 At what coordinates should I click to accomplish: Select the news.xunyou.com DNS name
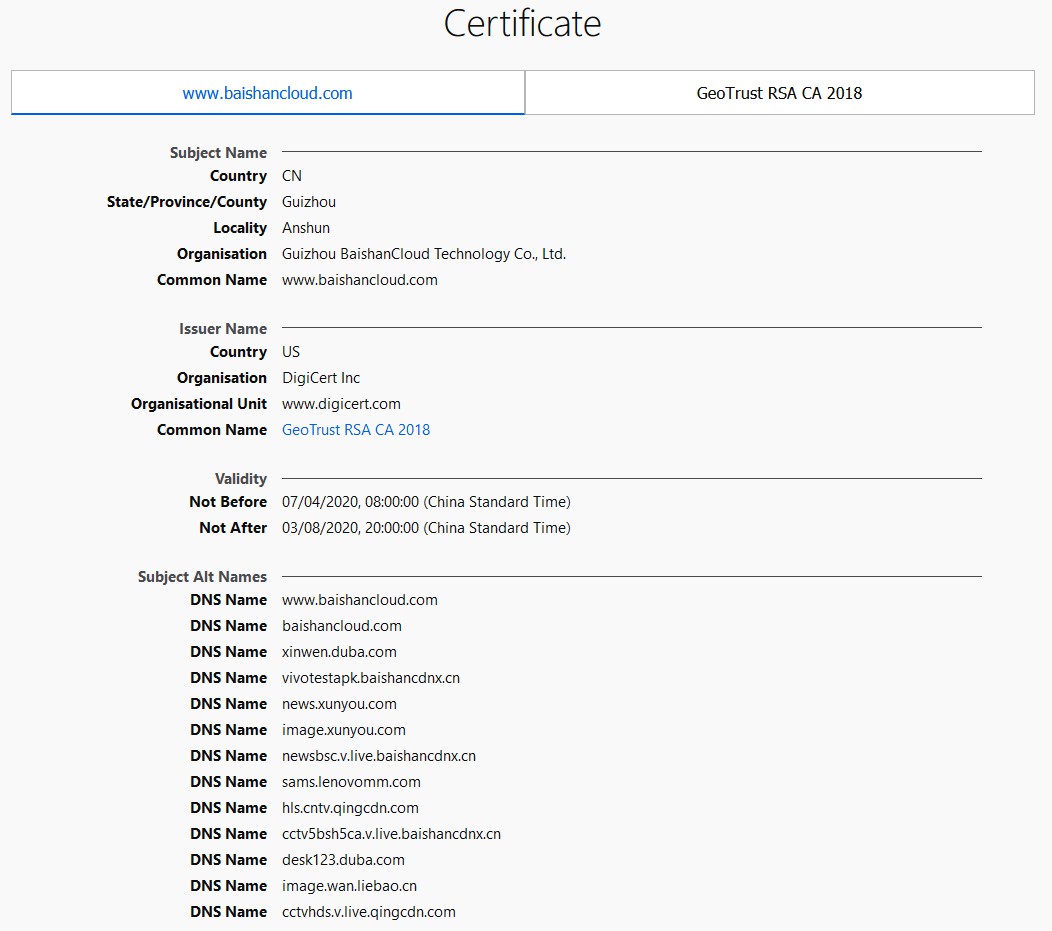(339, 704)
